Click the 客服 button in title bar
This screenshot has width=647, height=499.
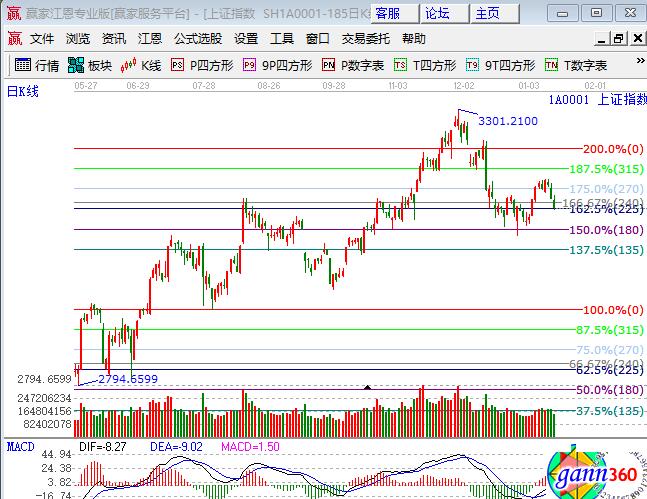click(x=388, y=13)
